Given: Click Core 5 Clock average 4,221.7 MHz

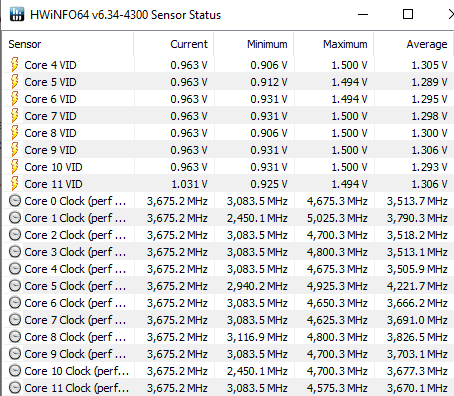Looking at the screenshot, I should point(417,286).
